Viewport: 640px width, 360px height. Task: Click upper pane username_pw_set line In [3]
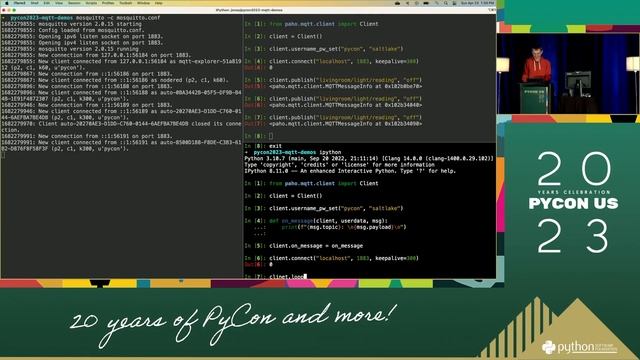point(324,49)
